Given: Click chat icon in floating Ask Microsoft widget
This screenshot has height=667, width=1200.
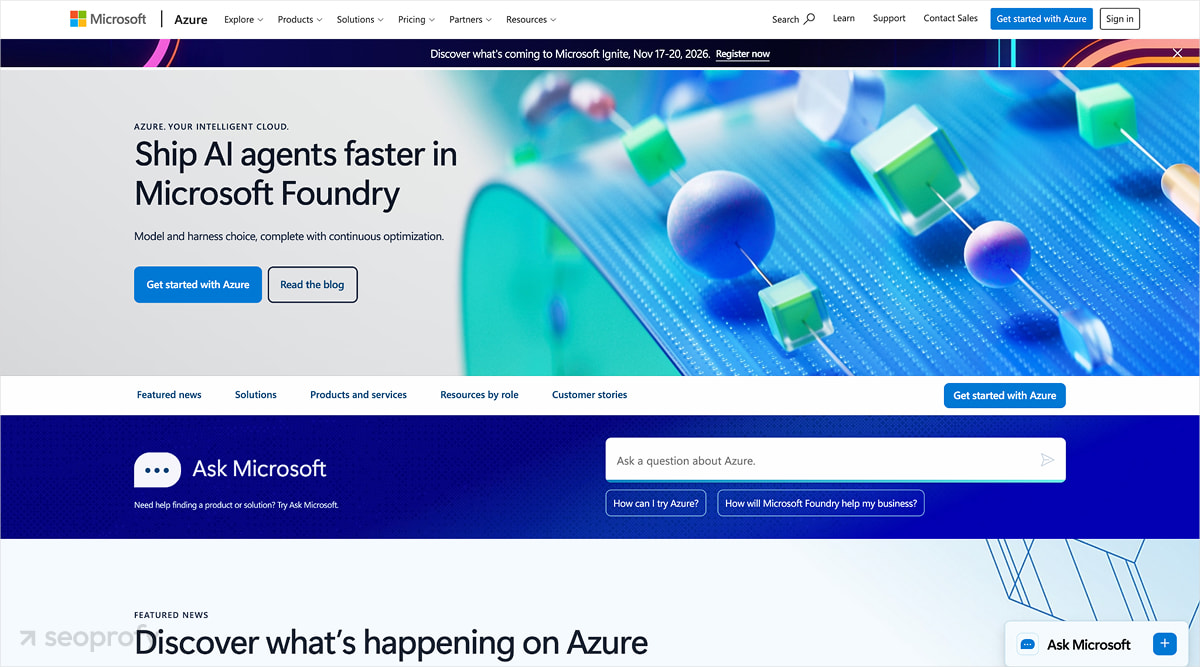Looking at the screenshot, I should tap(1027, 645).
